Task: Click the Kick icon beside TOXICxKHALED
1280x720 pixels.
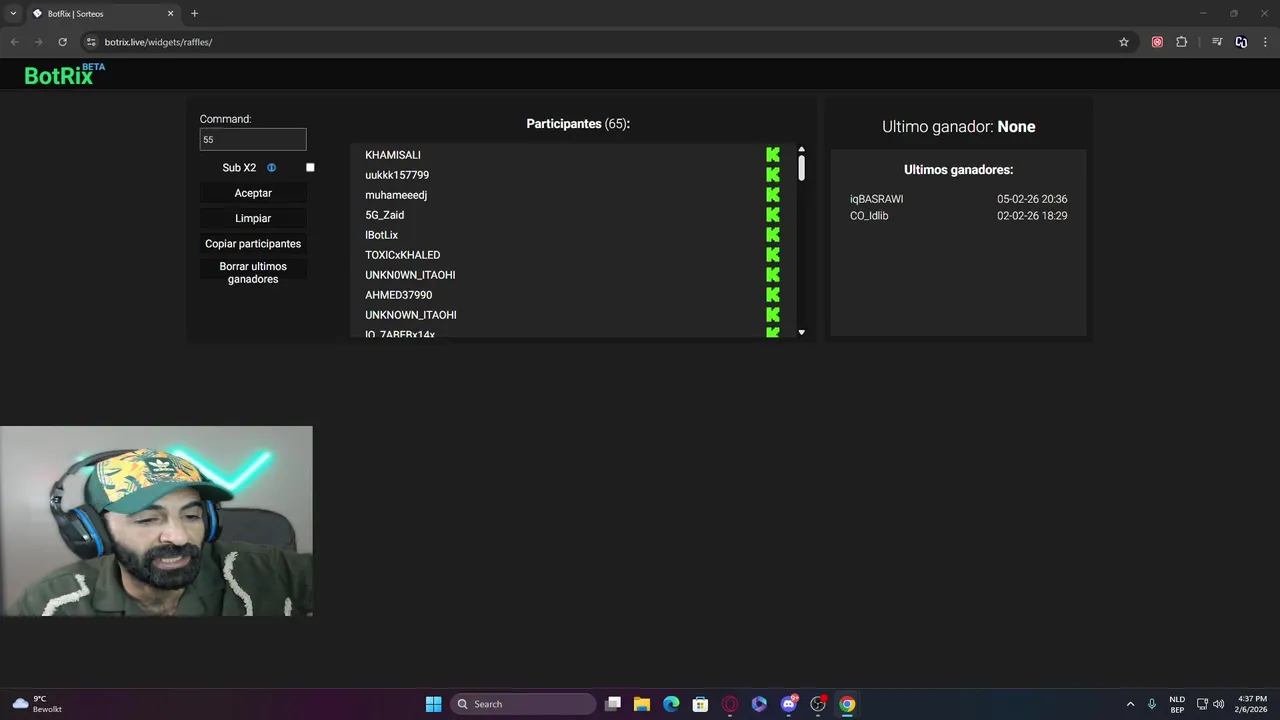Action: tap(773, 255)
